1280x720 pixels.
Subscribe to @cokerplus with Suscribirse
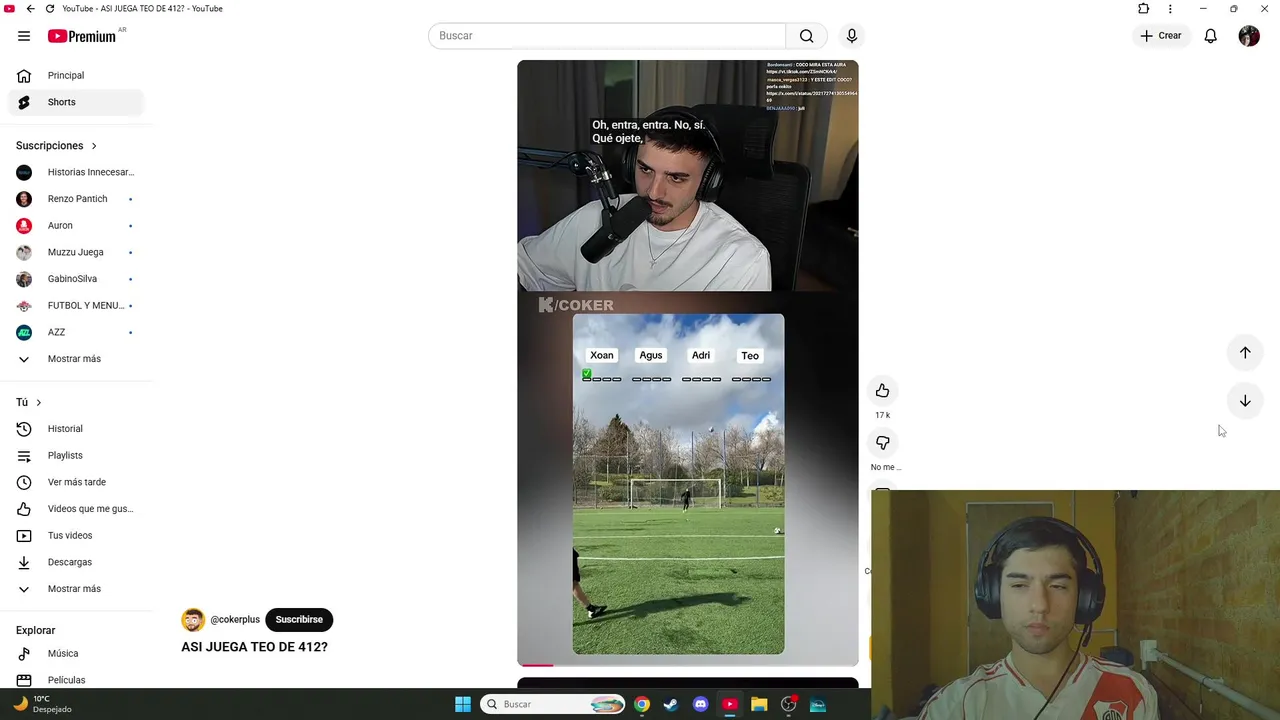coord(299,620)
